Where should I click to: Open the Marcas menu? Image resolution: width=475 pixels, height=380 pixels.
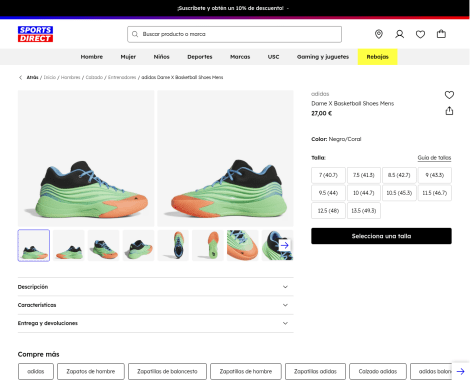tap(240, 57)
